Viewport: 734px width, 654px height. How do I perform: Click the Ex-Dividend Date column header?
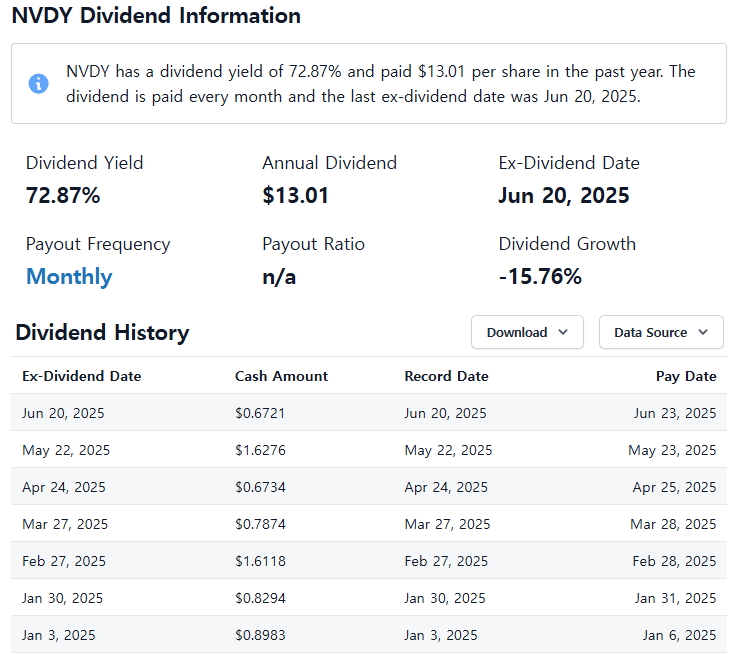click(81, 376)
